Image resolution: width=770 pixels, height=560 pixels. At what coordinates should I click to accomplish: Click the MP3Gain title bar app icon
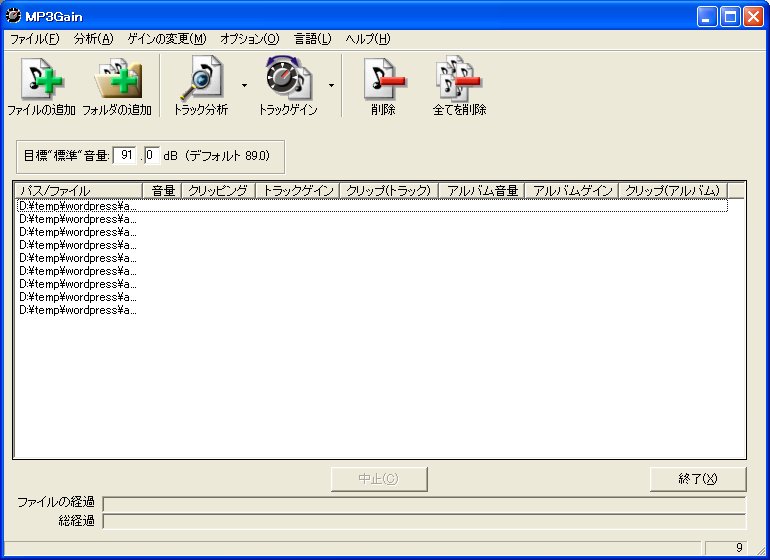tap(13, 16)
